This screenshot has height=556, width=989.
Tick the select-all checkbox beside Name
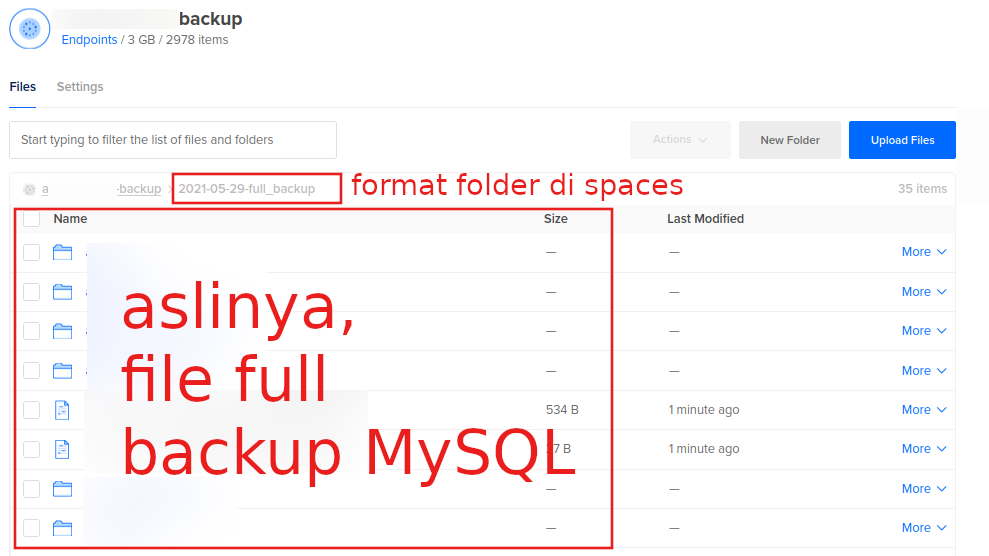pyautogui.click(x=32, y=219)
